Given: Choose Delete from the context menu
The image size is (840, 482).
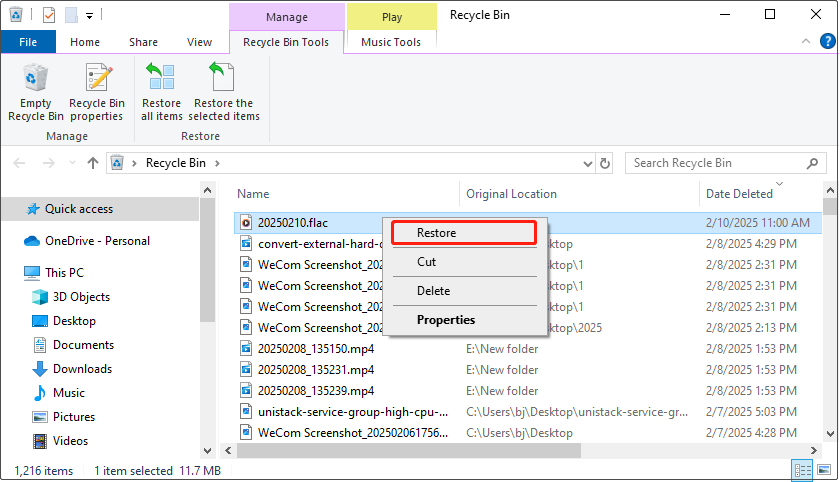Looking at the screenshot, I should [464, 291].
